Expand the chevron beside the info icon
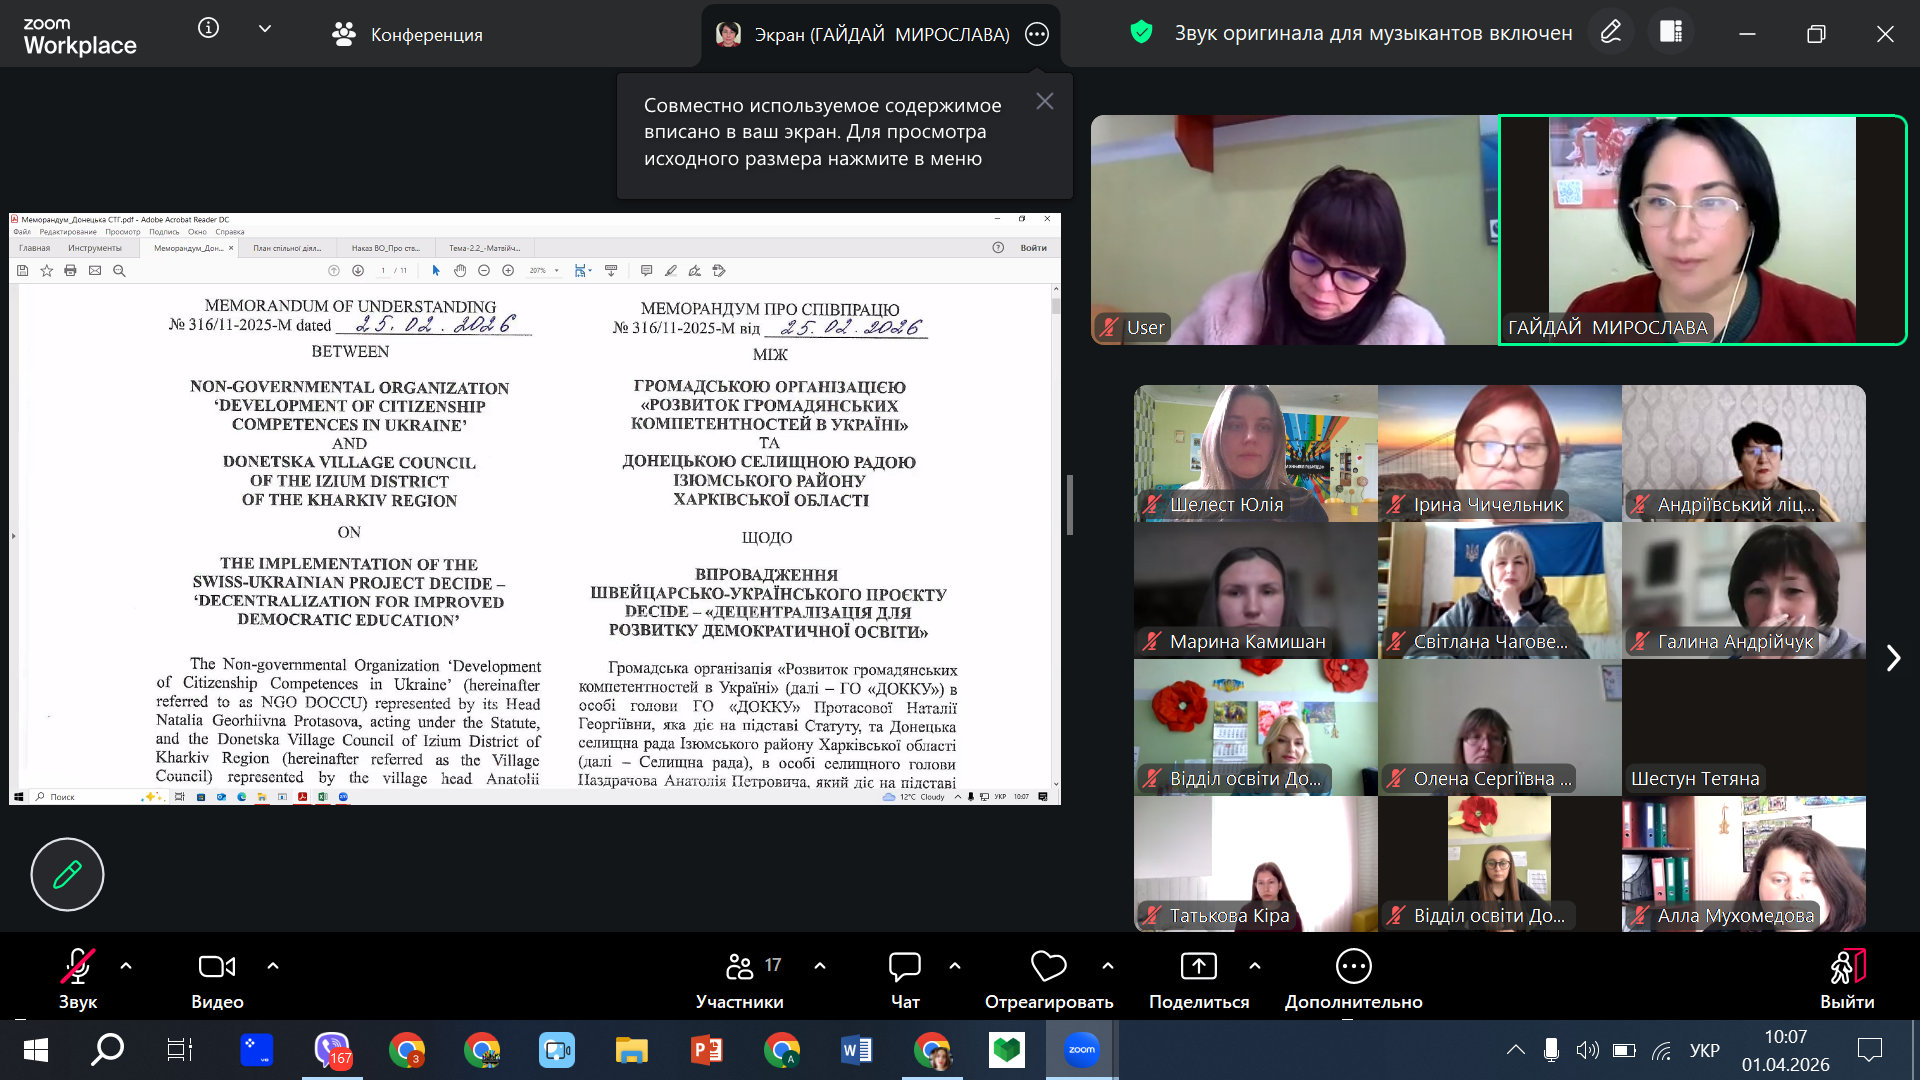Image resolution: width=1920 pixels, height=1080 pixels. pos(265,29)
